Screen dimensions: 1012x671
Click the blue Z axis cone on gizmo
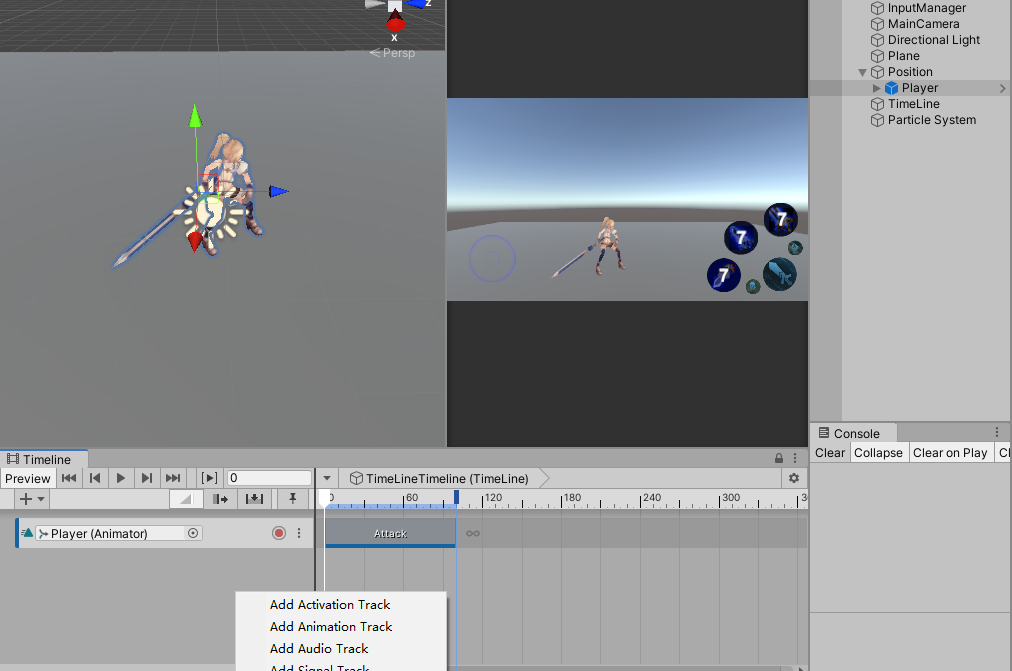point(416,4)
